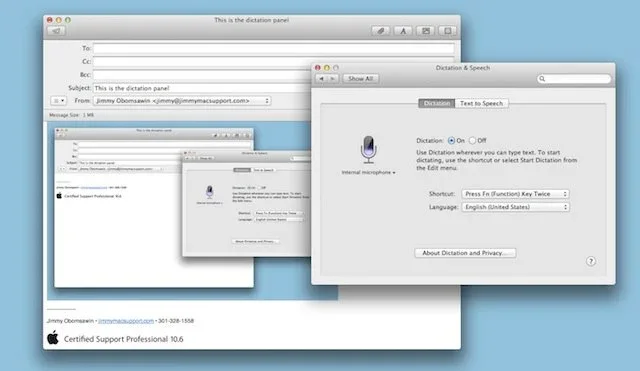Select the embedded screenshot image in email body
The height and width of the screenshot is (371, 640).
tap(180, 210)
